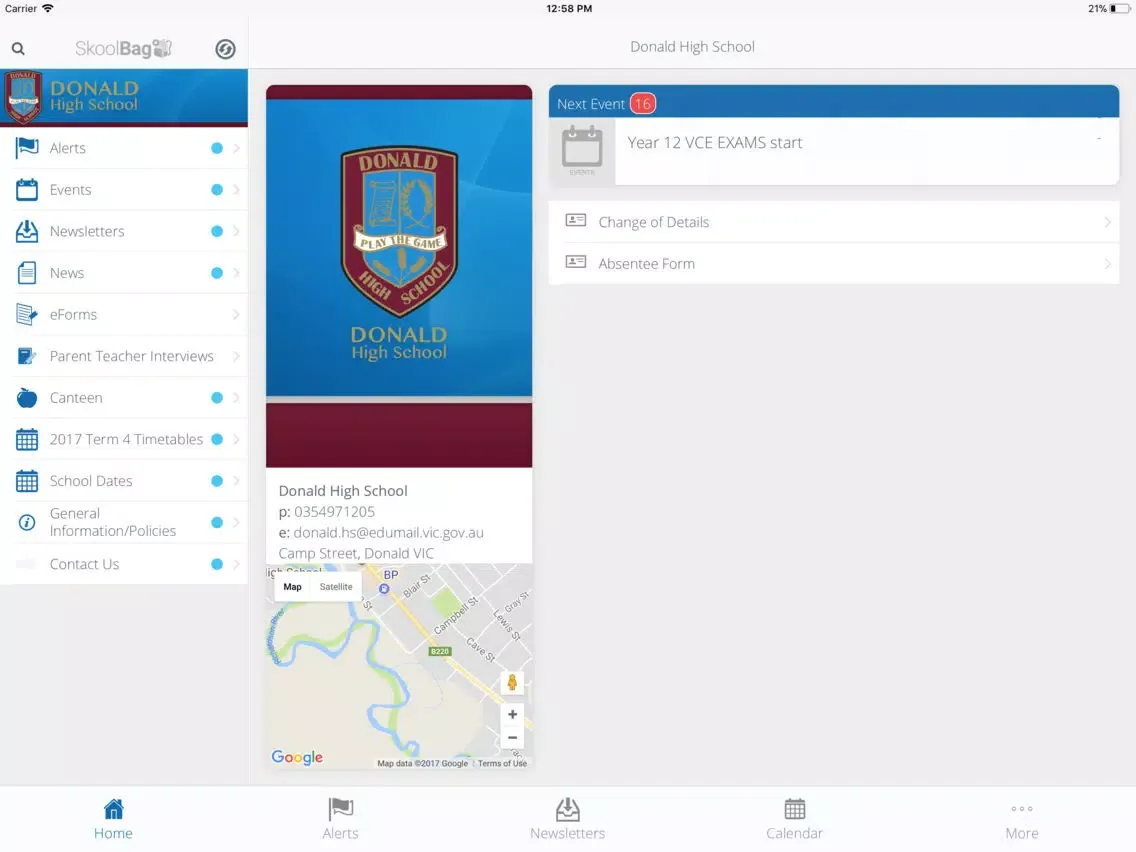Open General Information/Policies

124,522
